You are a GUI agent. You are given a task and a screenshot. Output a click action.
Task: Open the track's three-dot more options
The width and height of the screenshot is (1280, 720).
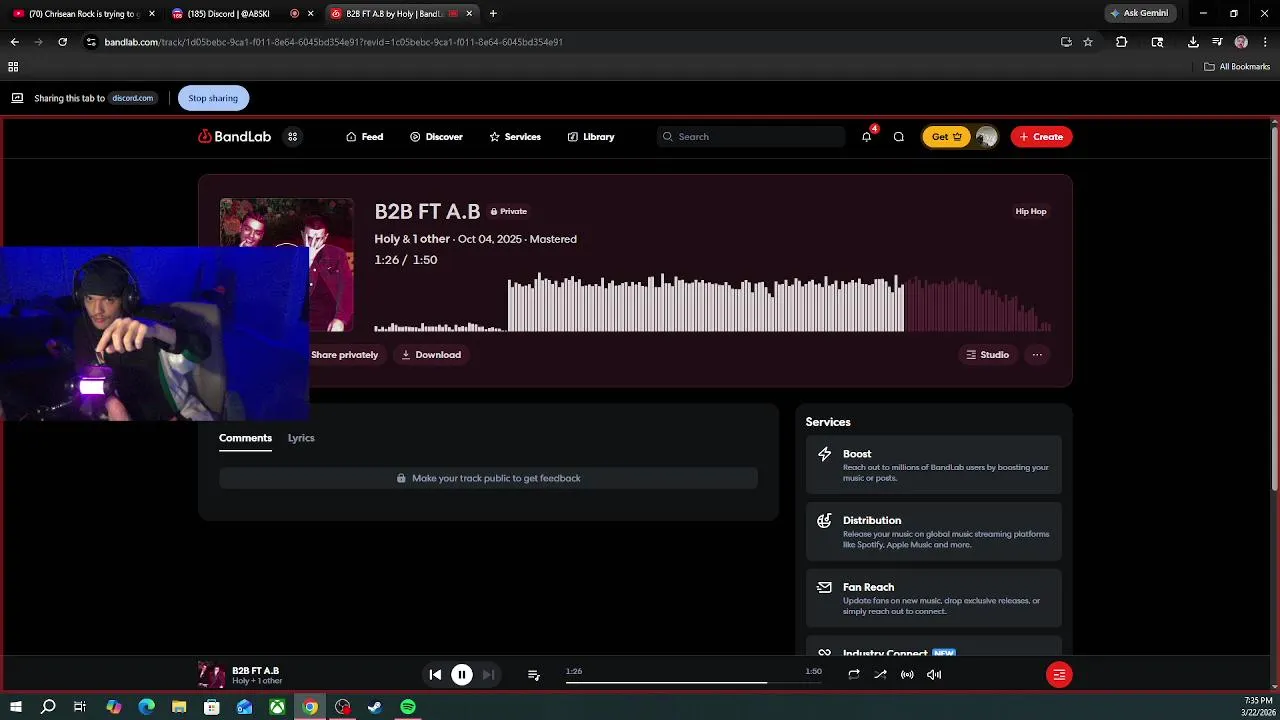tap(1037, 355)
